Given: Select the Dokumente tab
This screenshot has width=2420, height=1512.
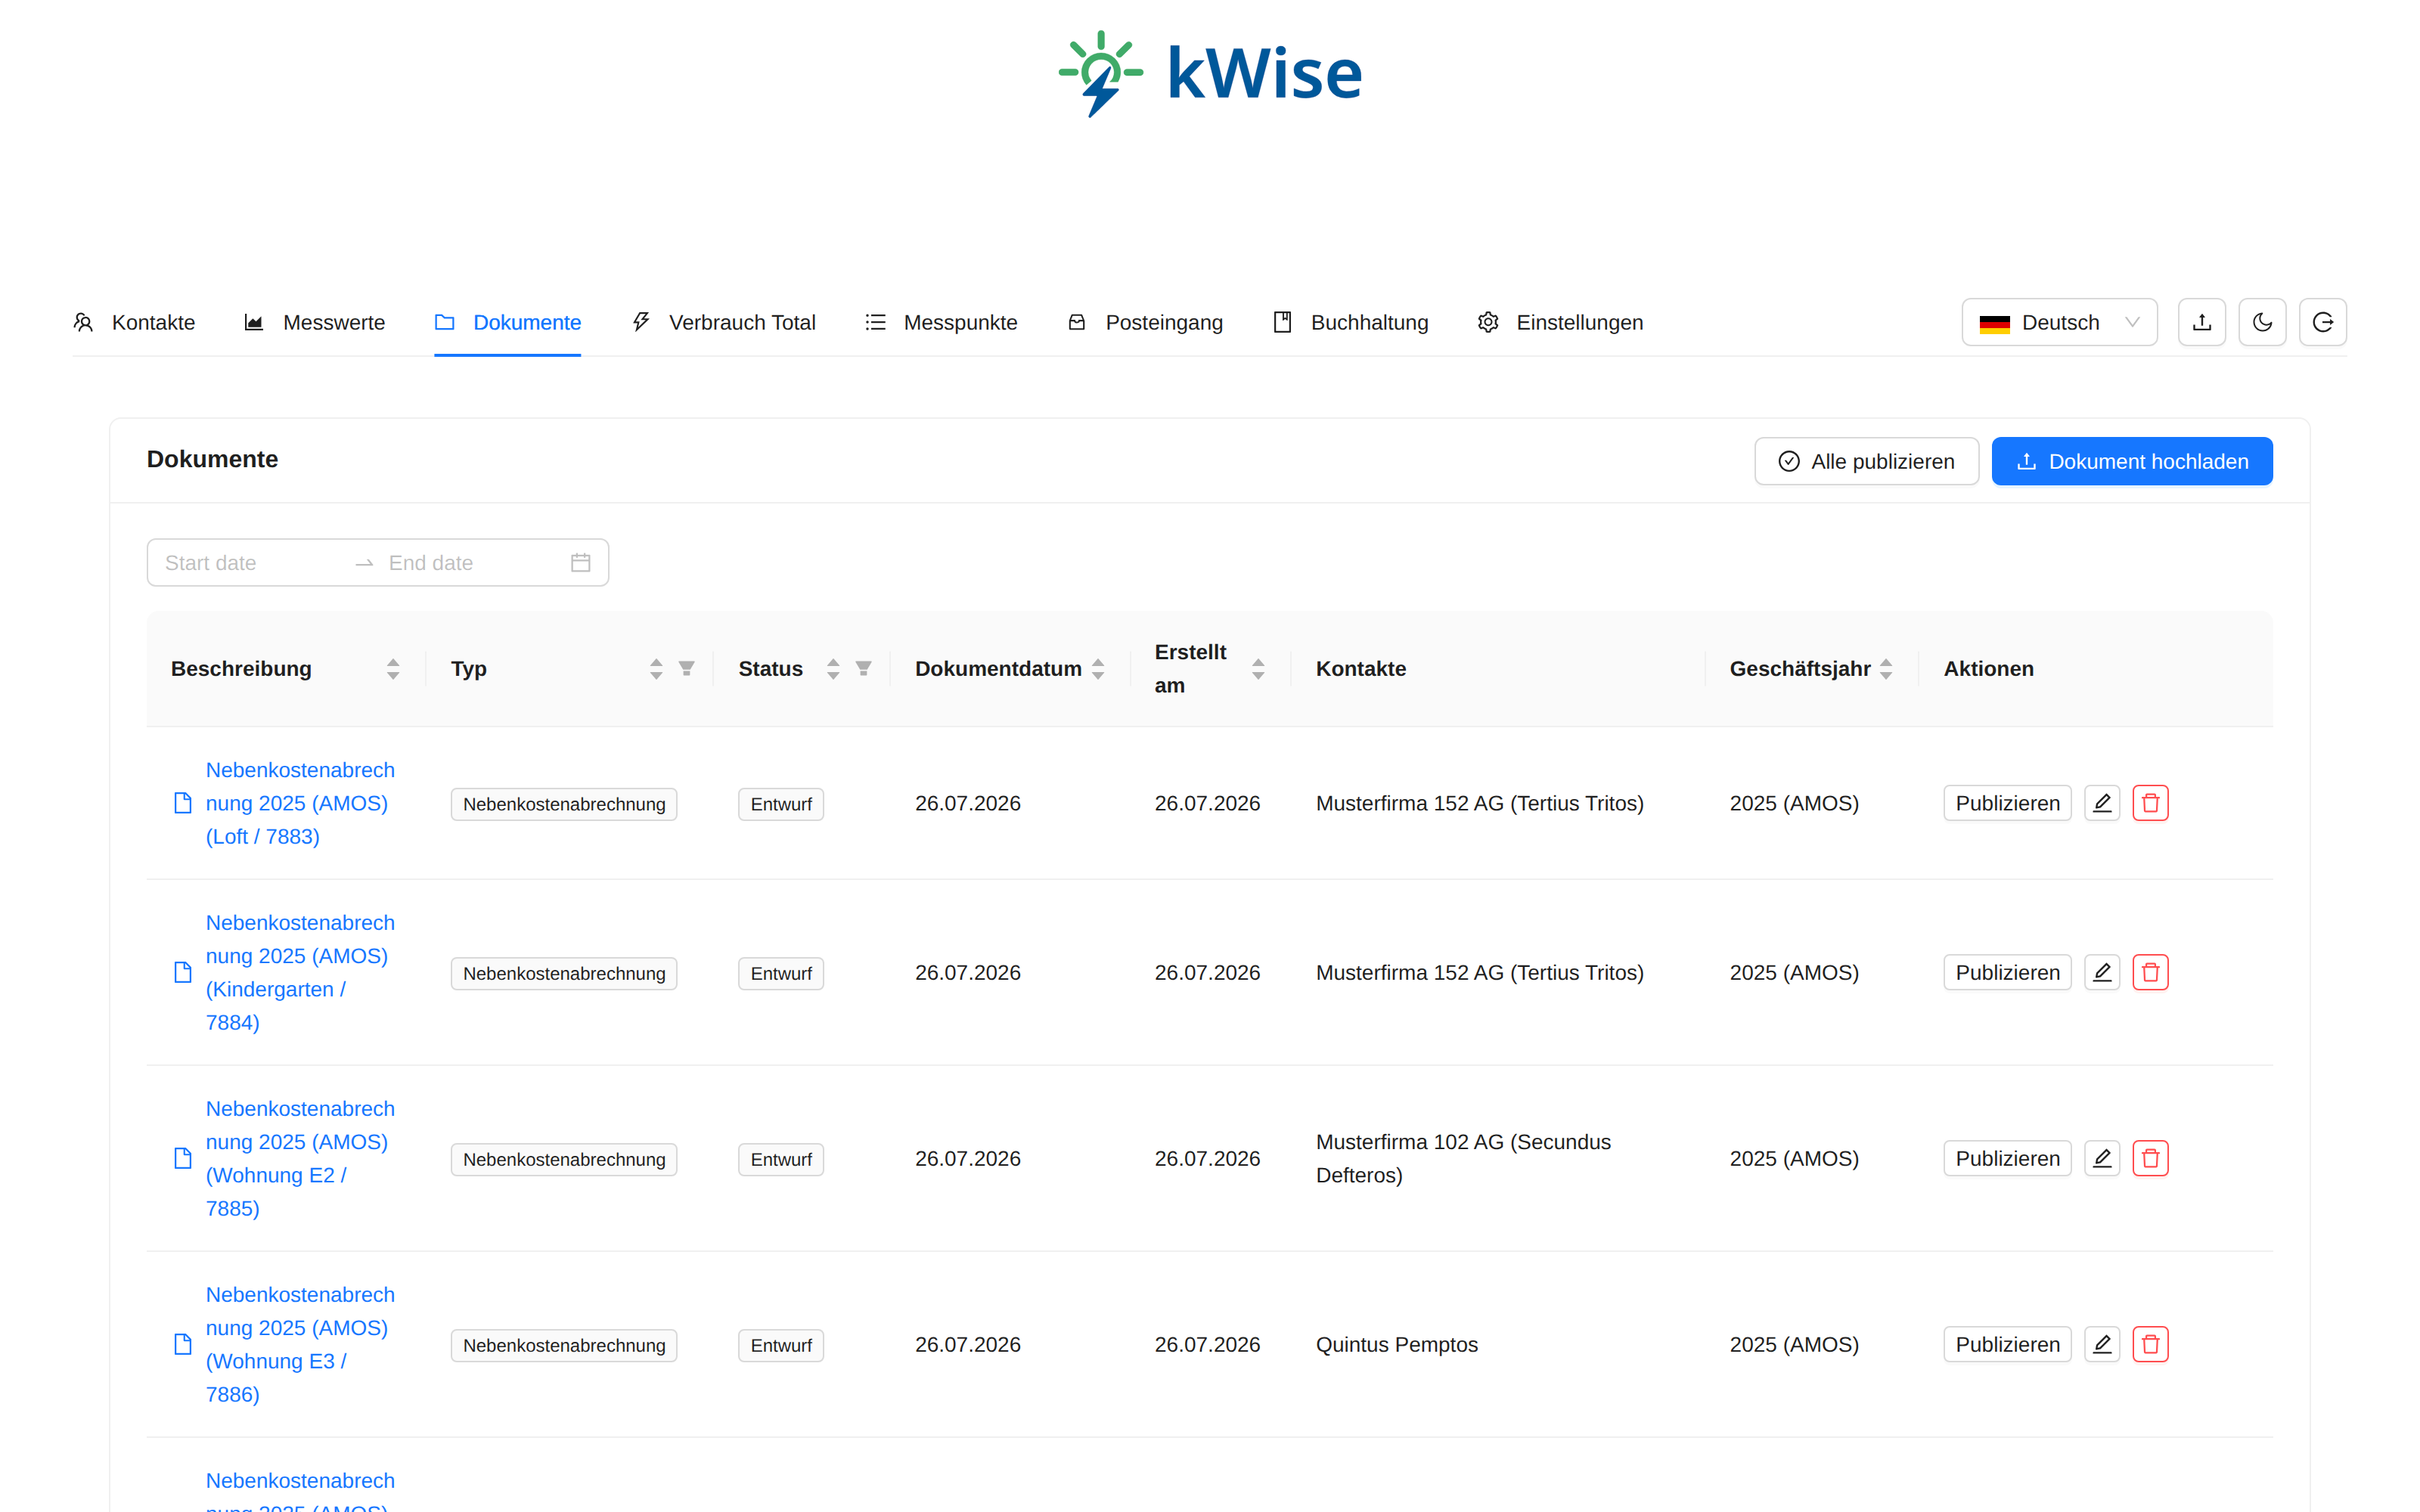Looking at the screenshot, I should click(508, 322).
